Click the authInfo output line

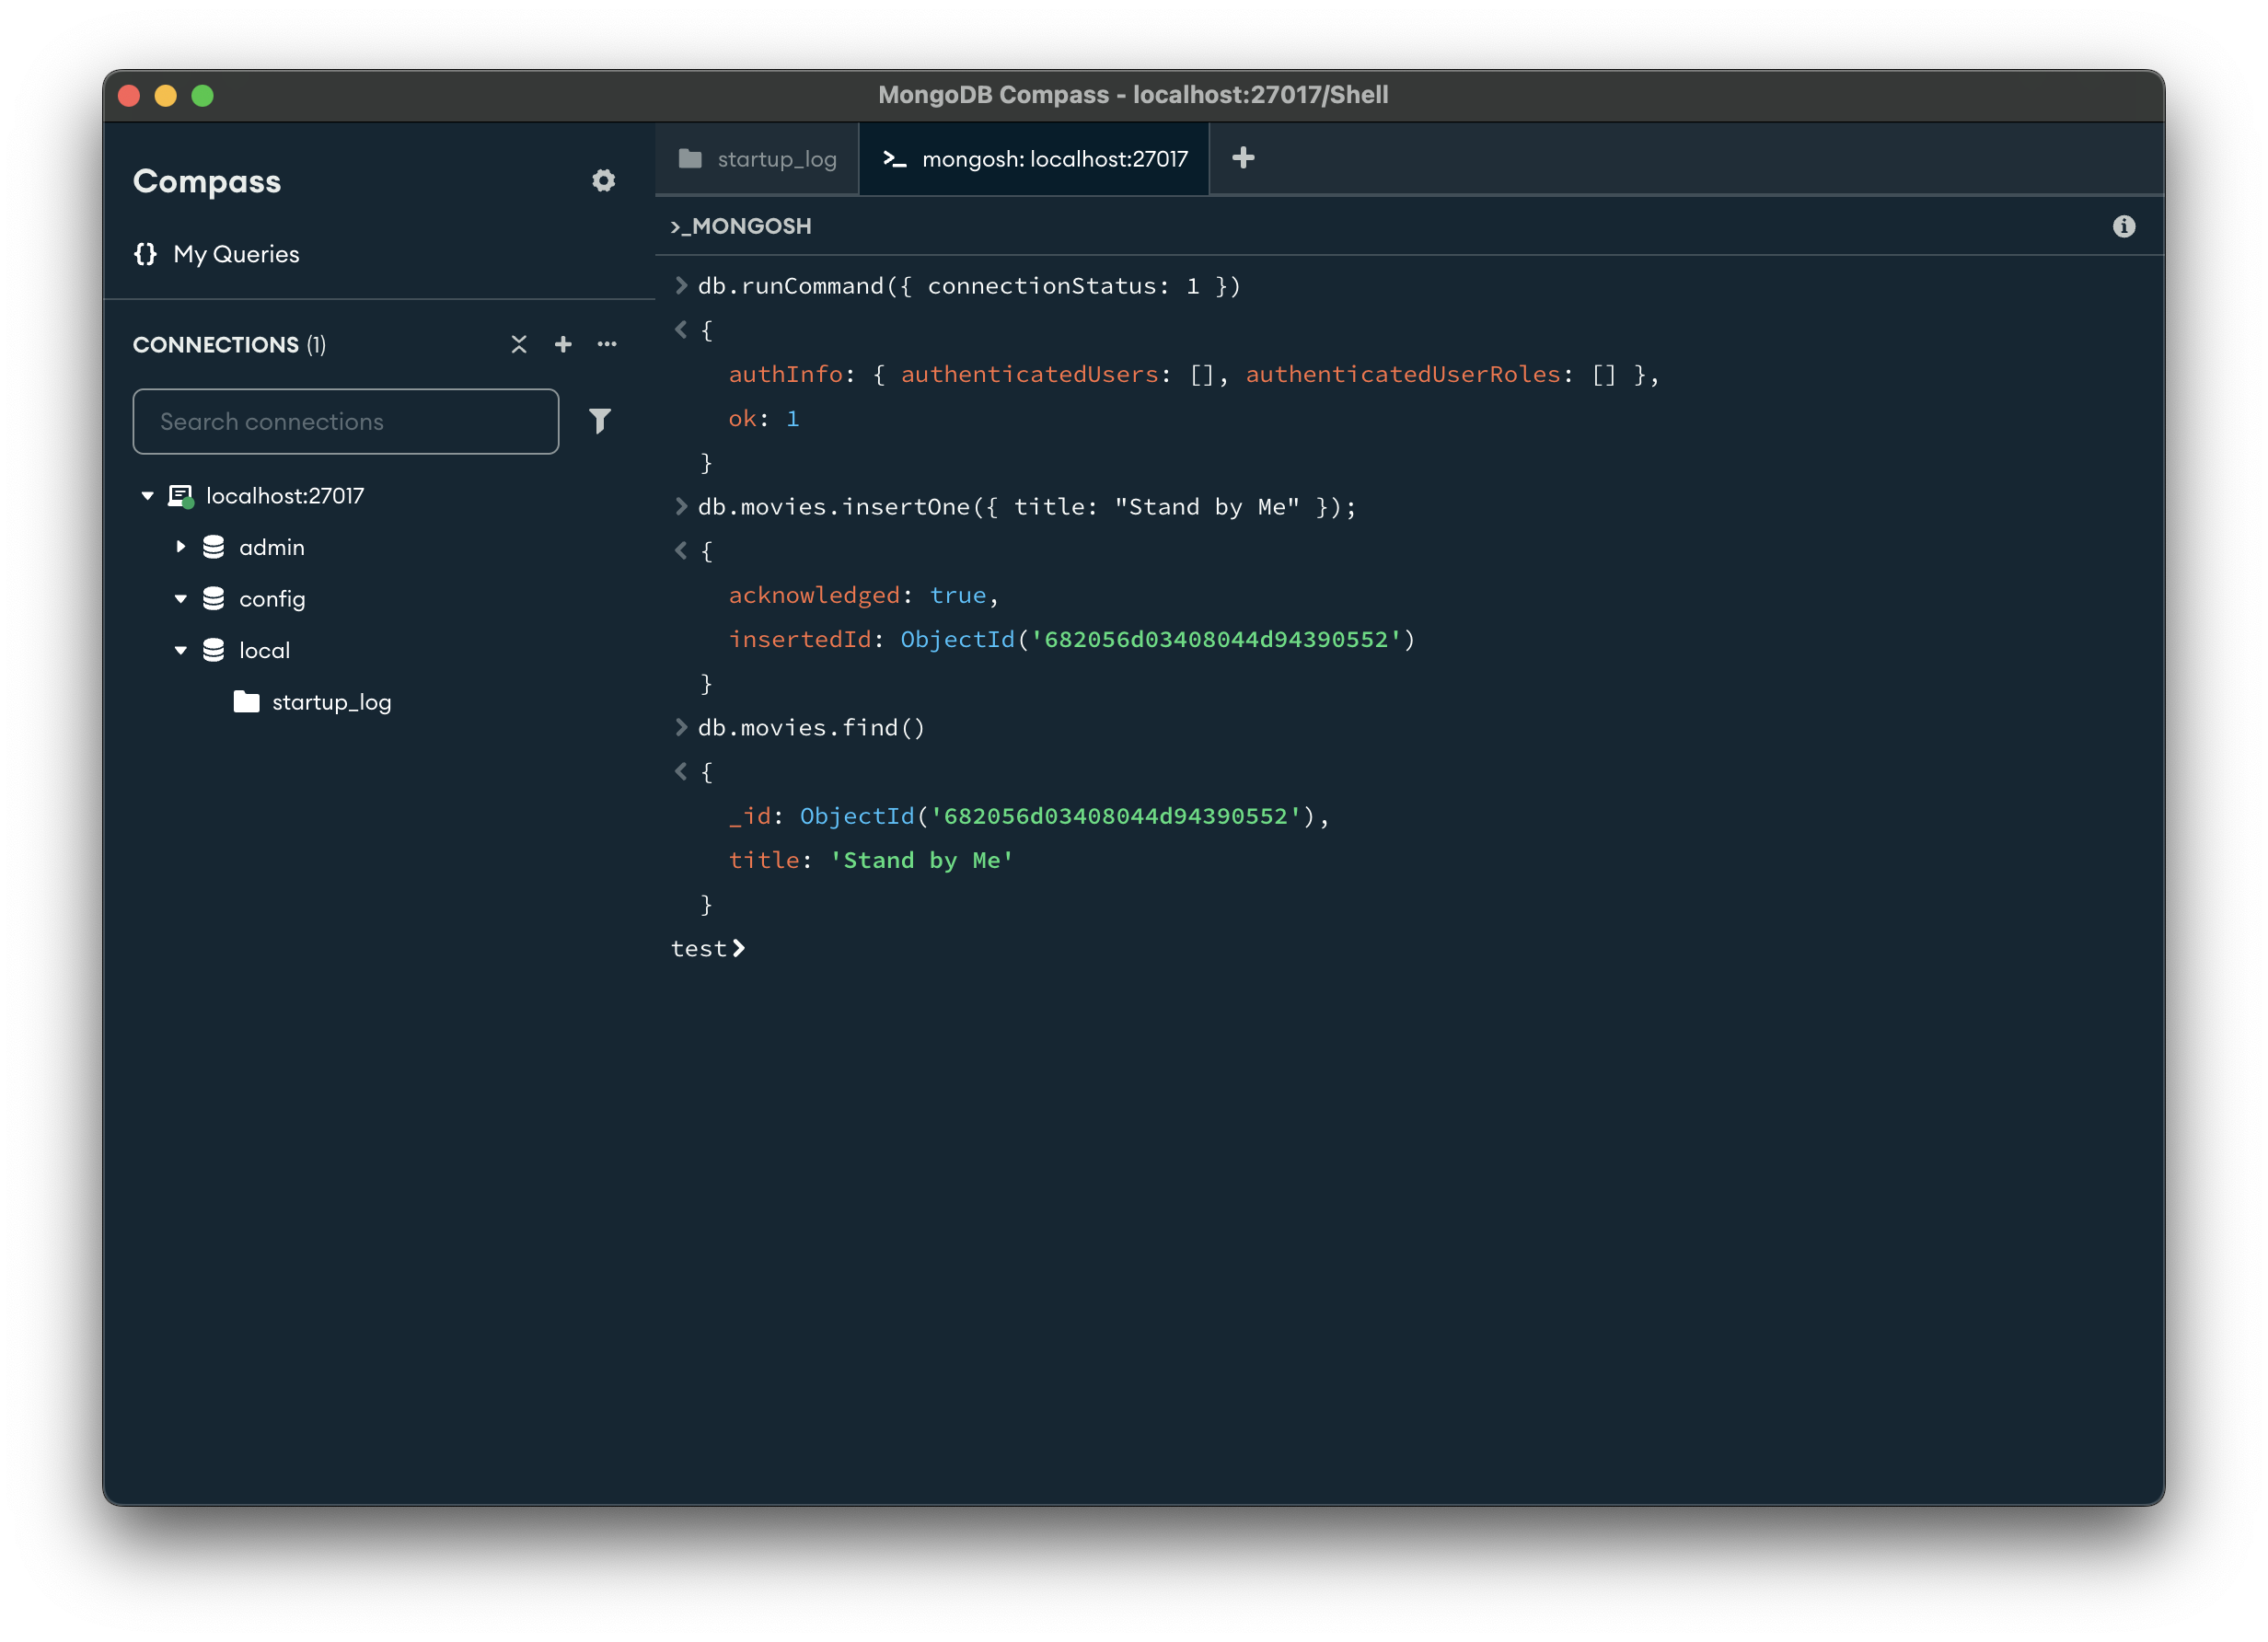click(1194, 374)
